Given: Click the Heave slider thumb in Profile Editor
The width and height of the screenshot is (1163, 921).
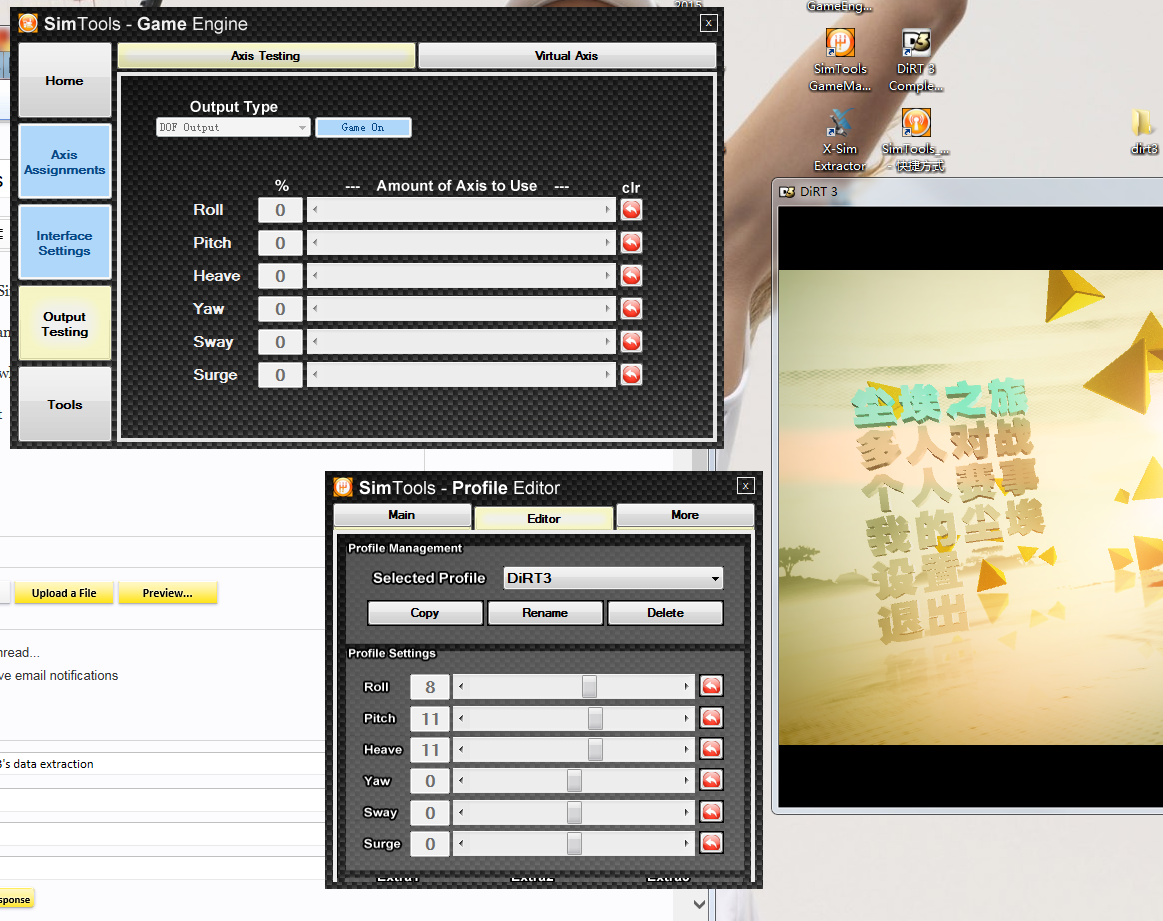Looking at the screenshot, I should point(596,750).
